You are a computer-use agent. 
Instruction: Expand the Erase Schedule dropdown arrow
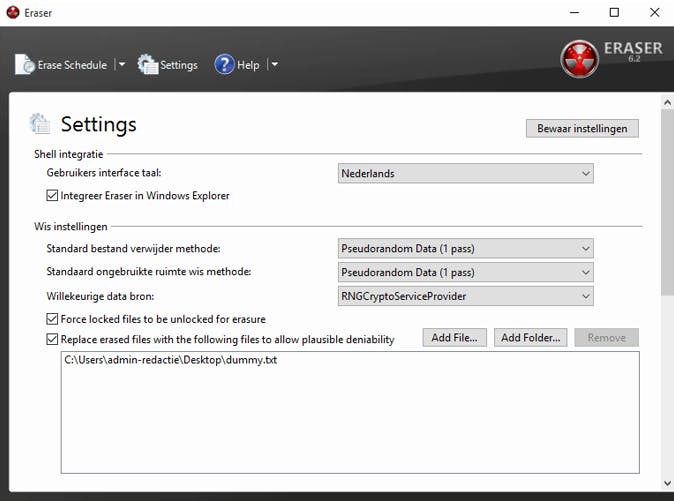point(122,65)
